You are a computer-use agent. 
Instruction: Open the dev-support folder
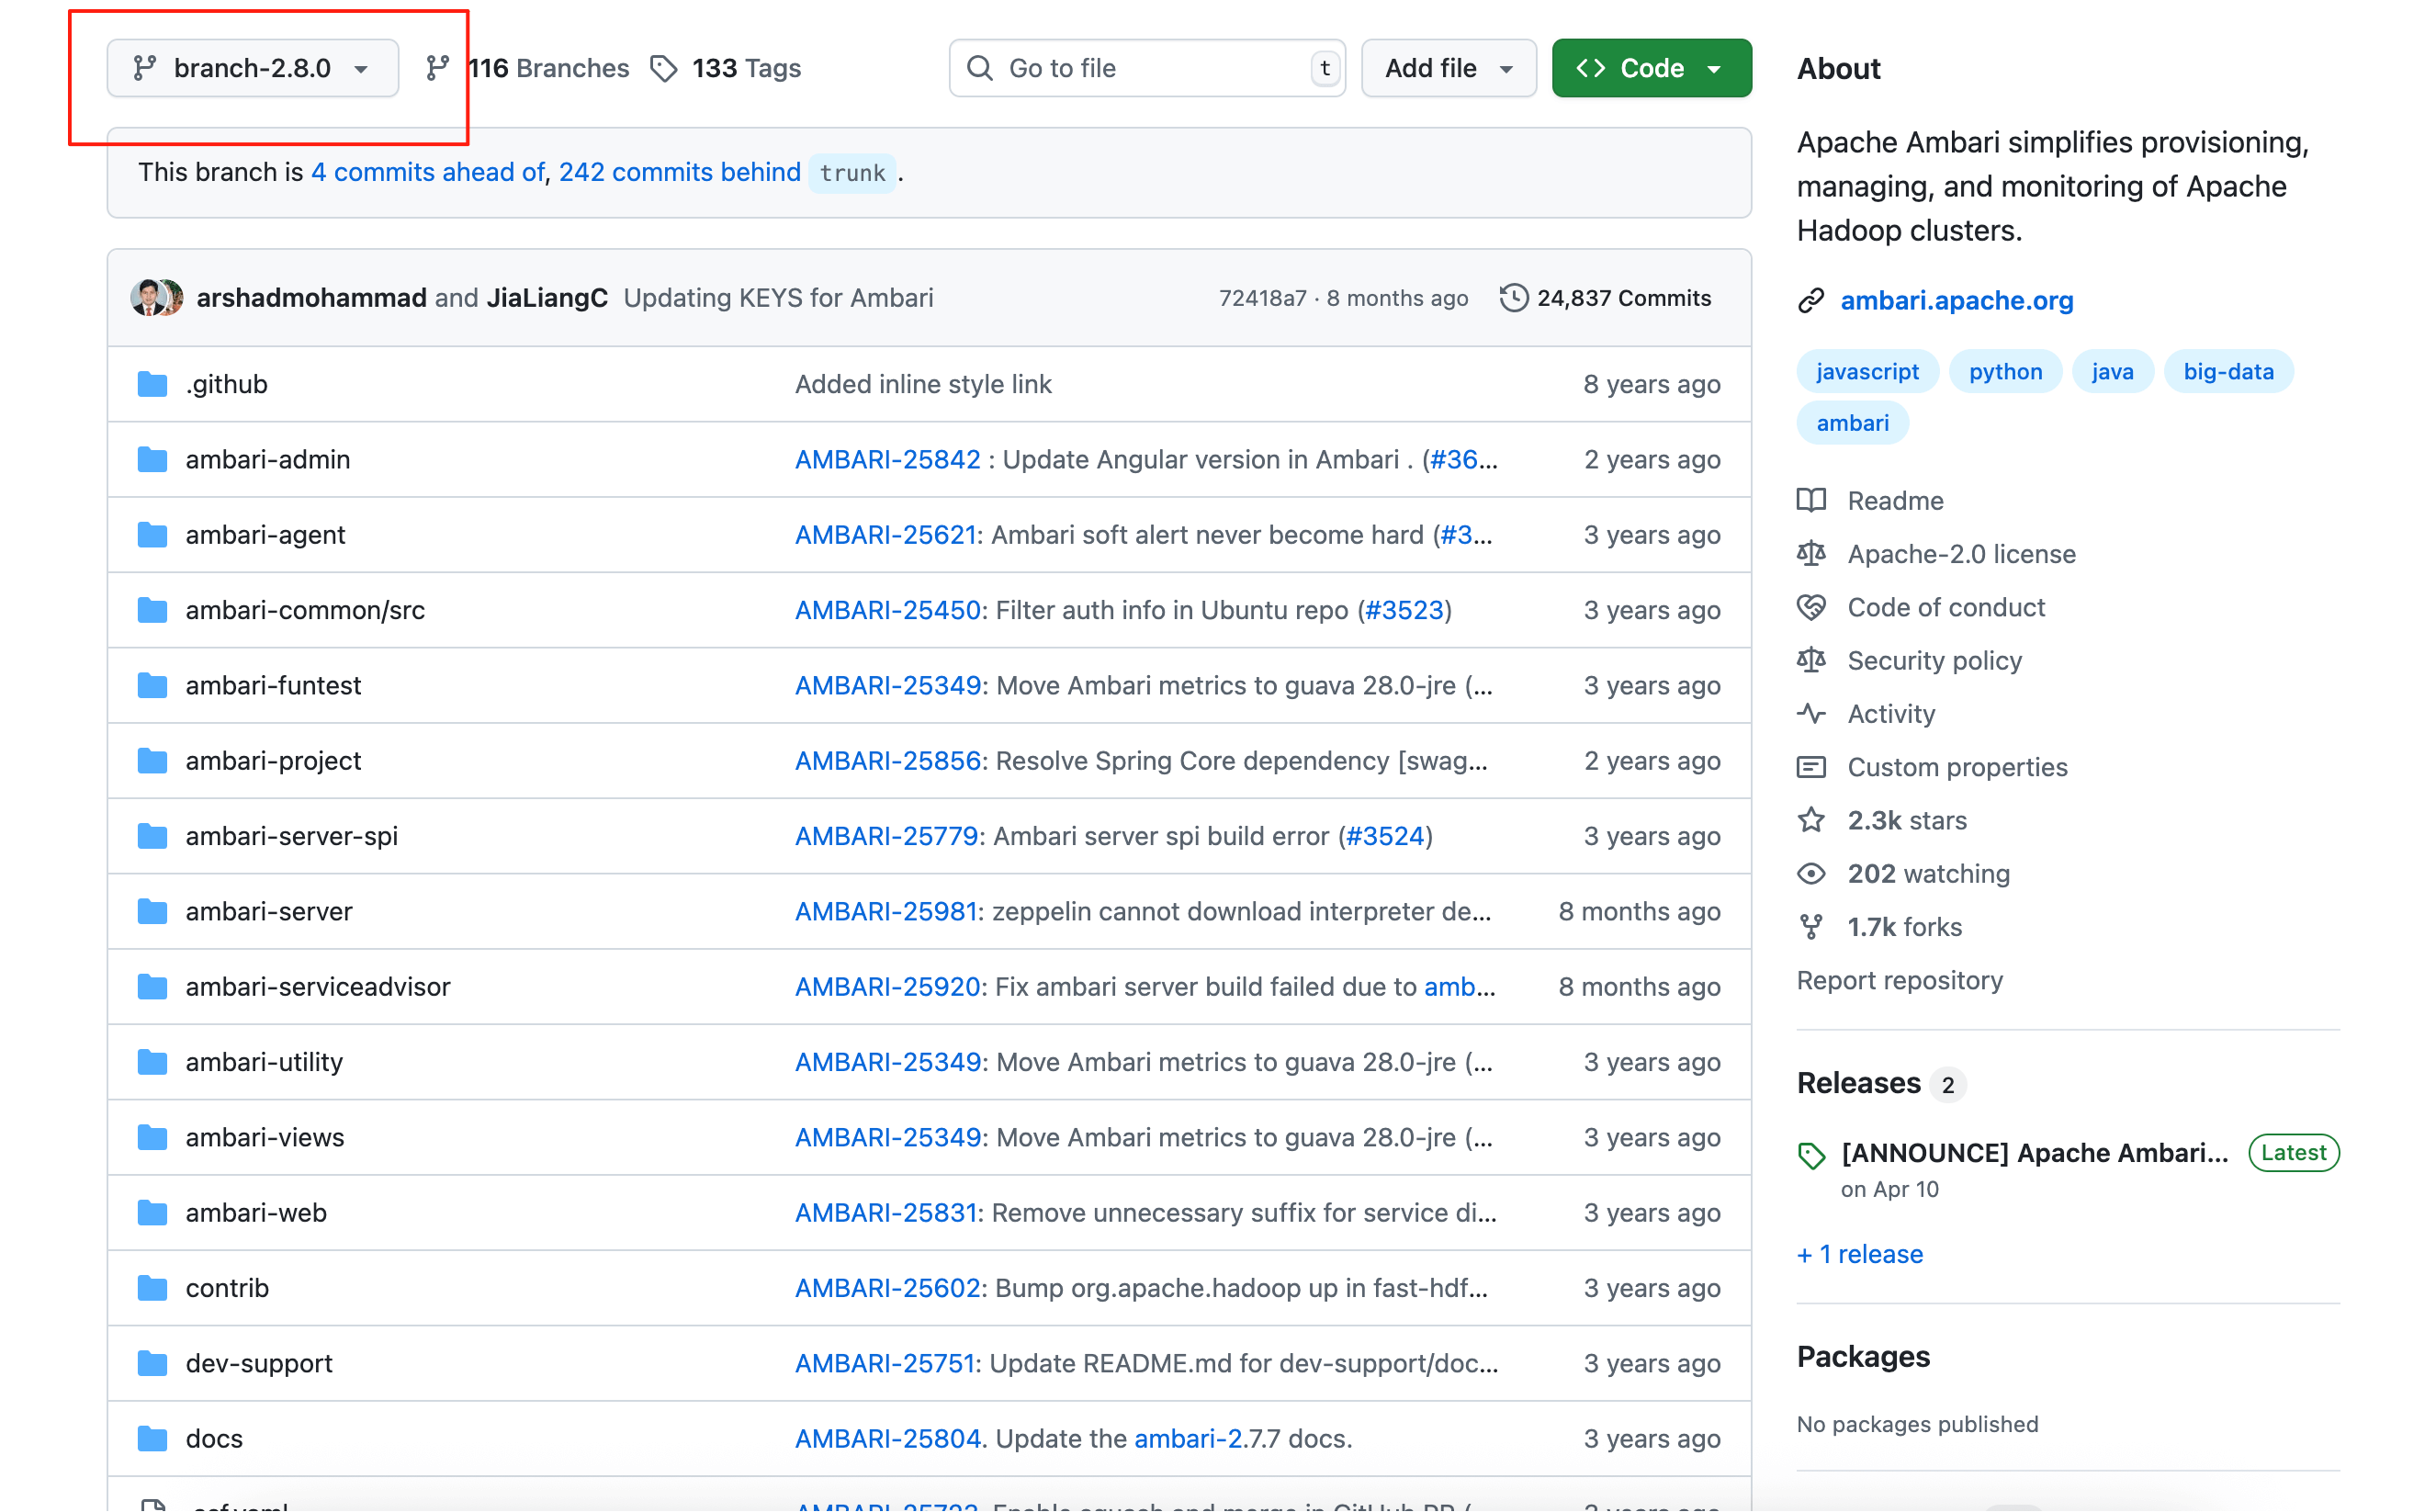(259, 1363)
